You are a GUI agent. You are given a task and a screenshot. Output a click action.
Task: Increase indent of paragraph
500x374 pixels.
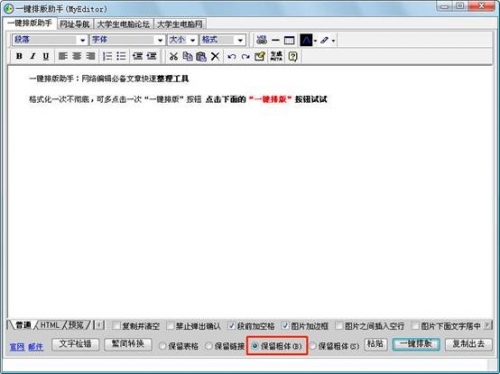pos(151,56)
